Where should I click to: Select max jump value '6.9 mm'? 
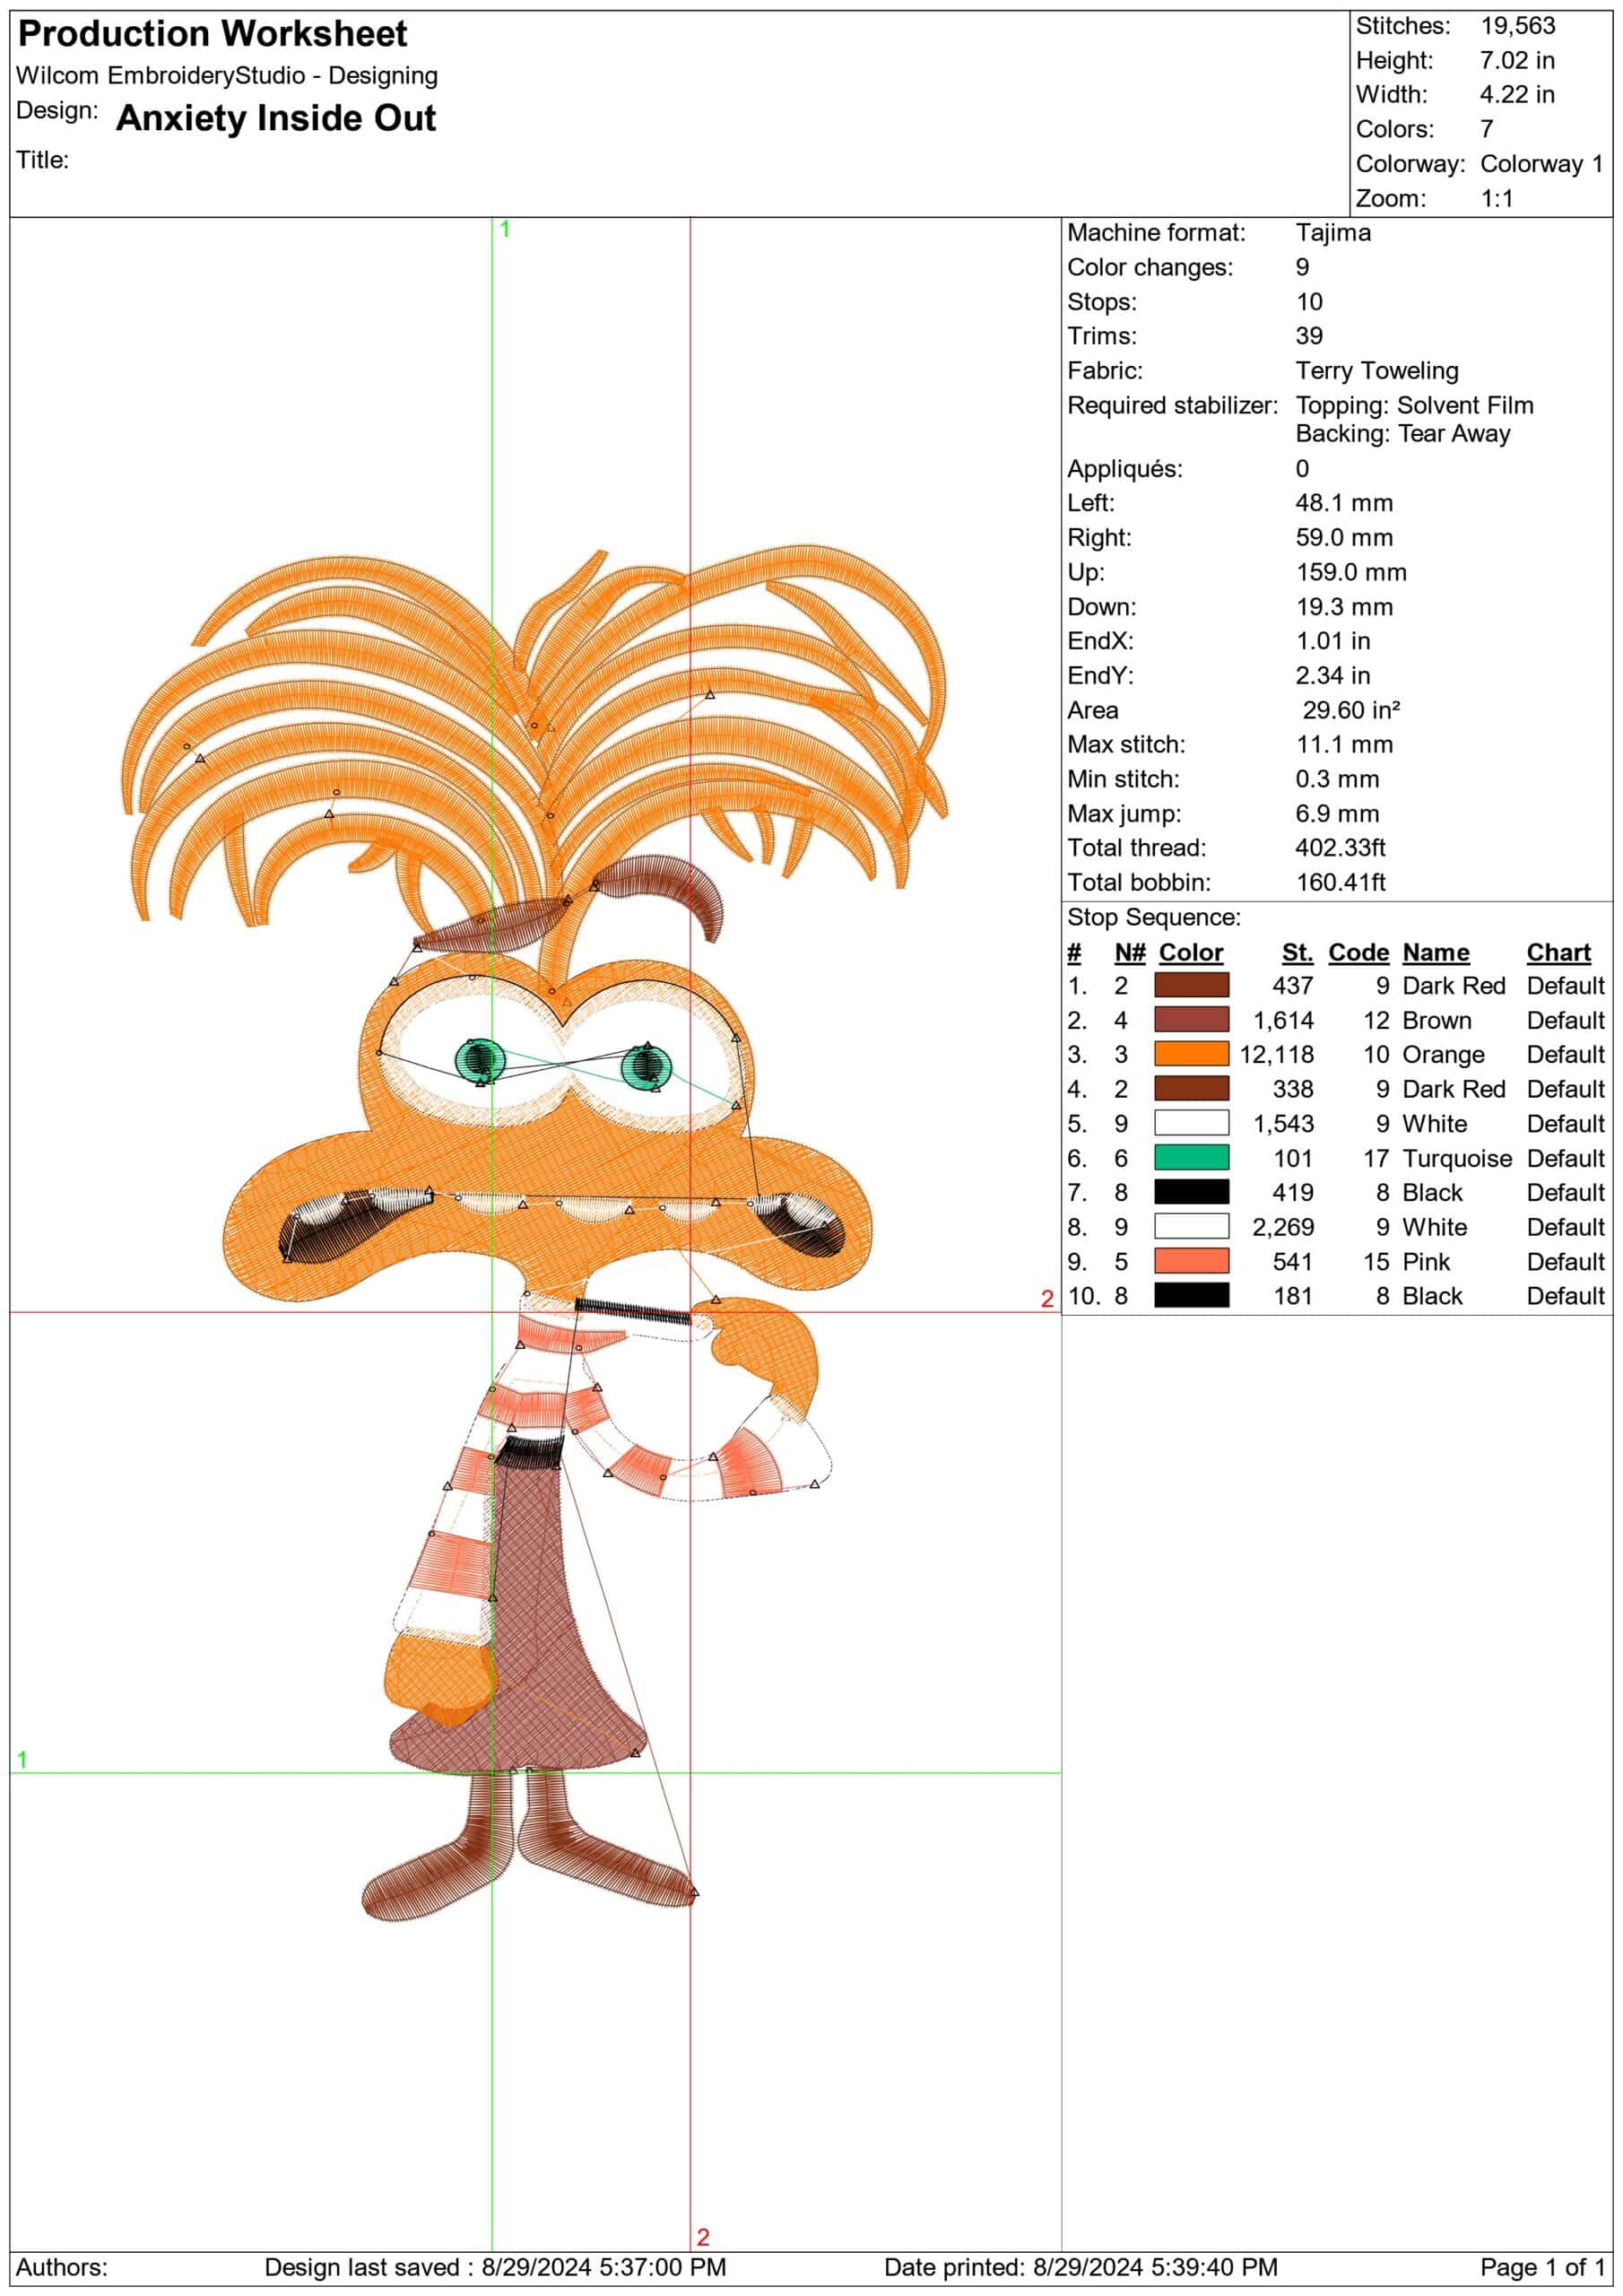point(1337,813)
